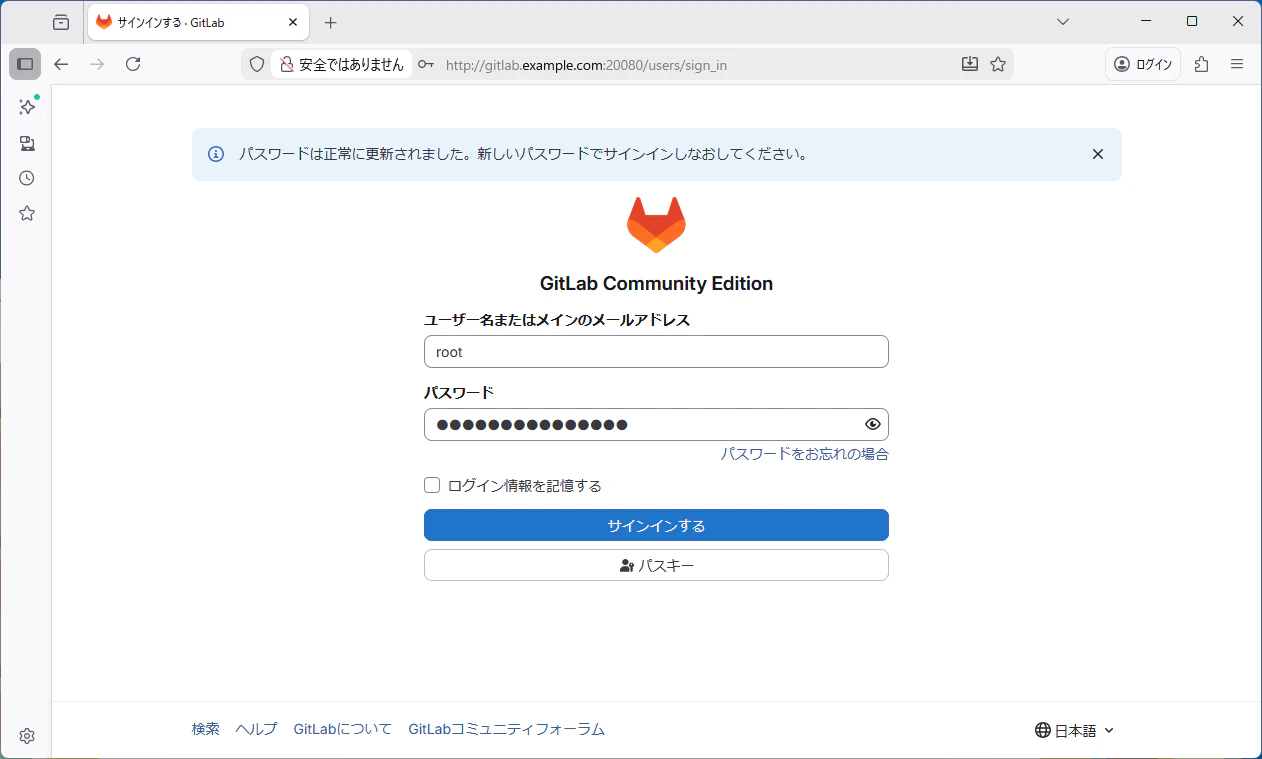Open the AI chatbot sparkle sidebar icon

(x=27, y=107)
